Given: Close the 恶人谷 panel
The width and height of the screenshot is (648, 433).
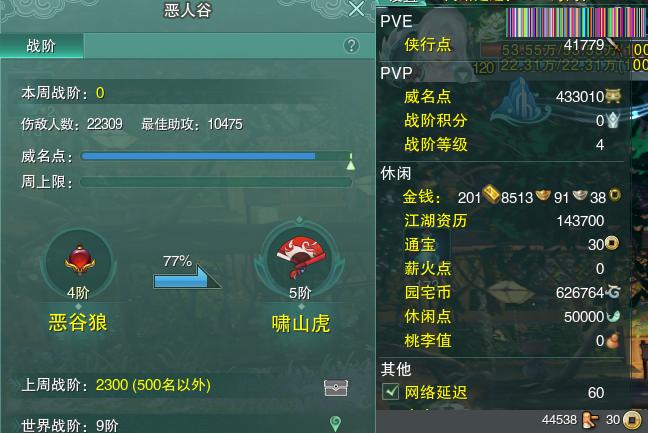Looking at the screenshot, I should tap(356, 9).
